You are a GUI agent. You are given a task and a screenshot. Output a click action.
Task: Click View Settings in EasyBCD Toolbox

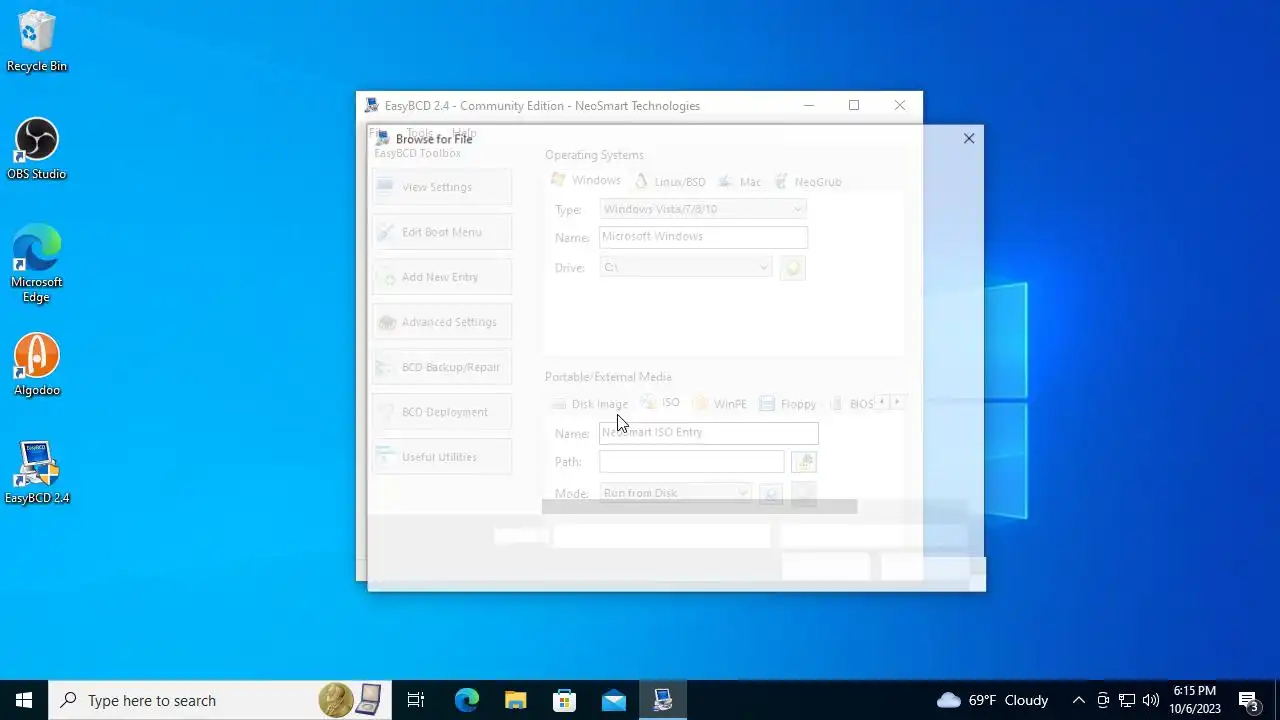[x=442, y=187]
